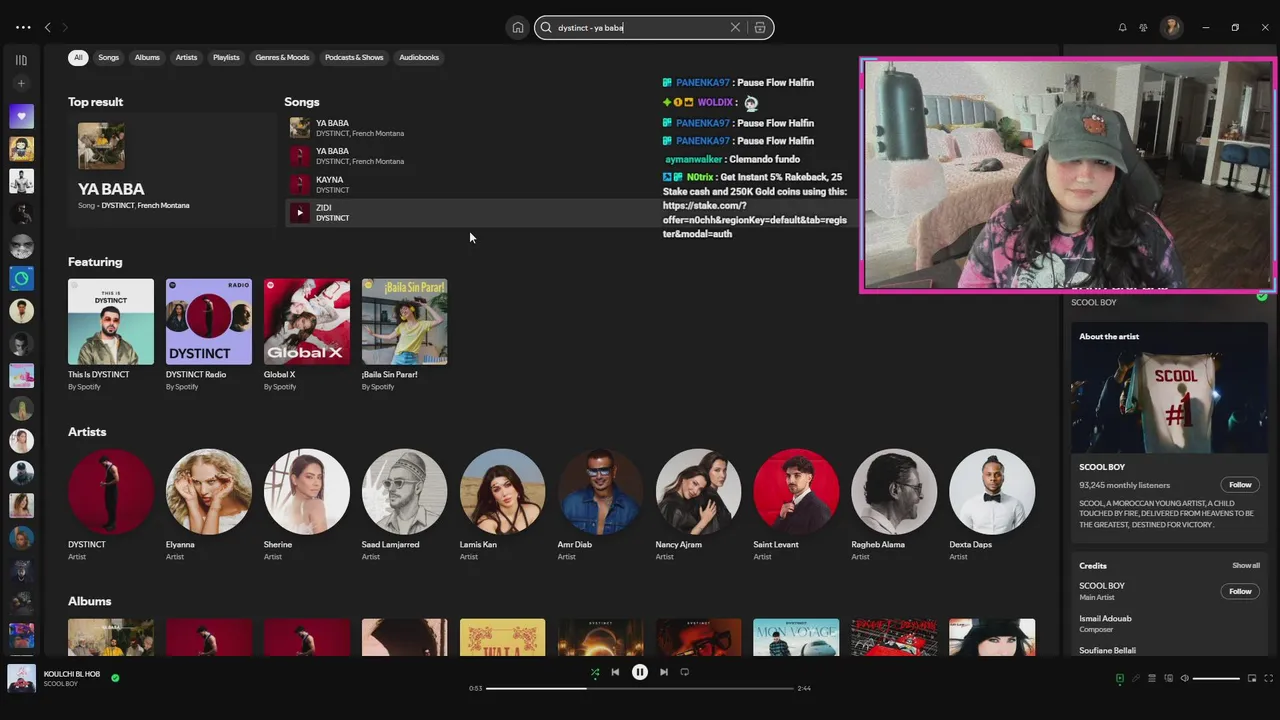Open the miniplayer
1280x720 pixels.
tap(1251, 678)
